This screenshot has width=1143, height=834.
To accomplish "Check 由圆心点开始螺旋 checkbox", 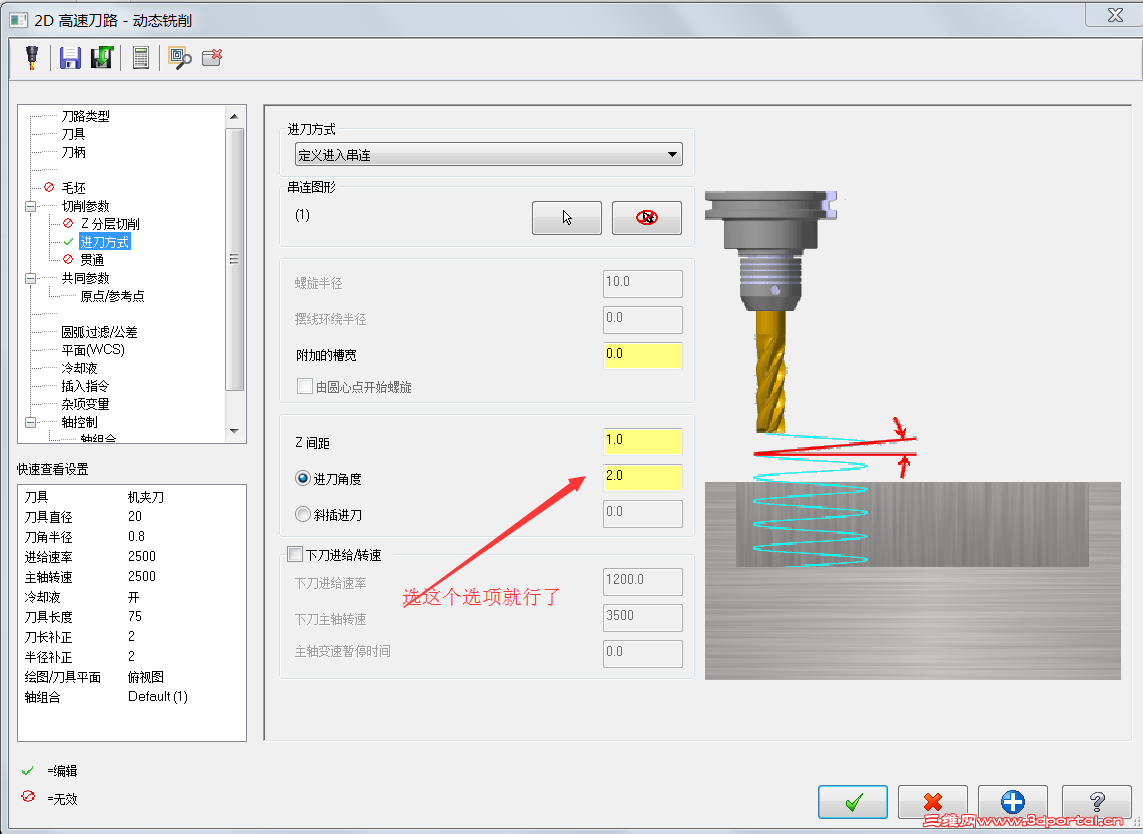I will tap(305, 386).
